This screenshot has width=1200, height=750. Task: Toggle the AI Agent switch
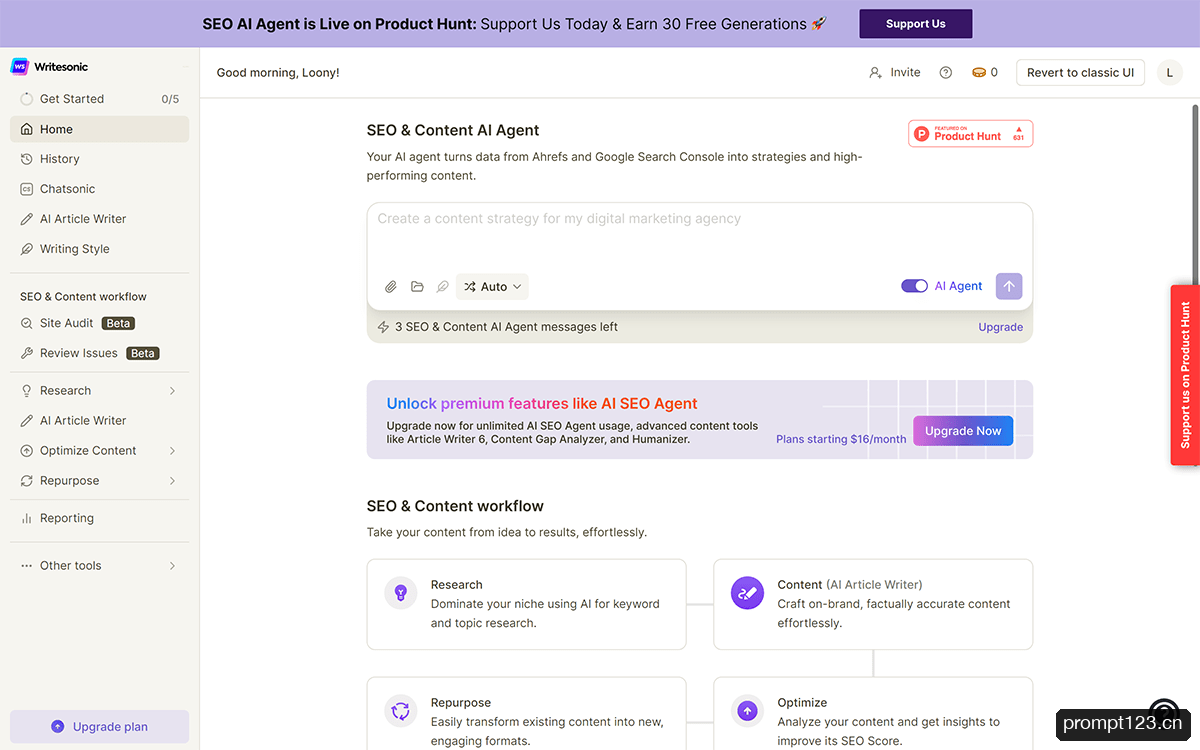point(914,286)
